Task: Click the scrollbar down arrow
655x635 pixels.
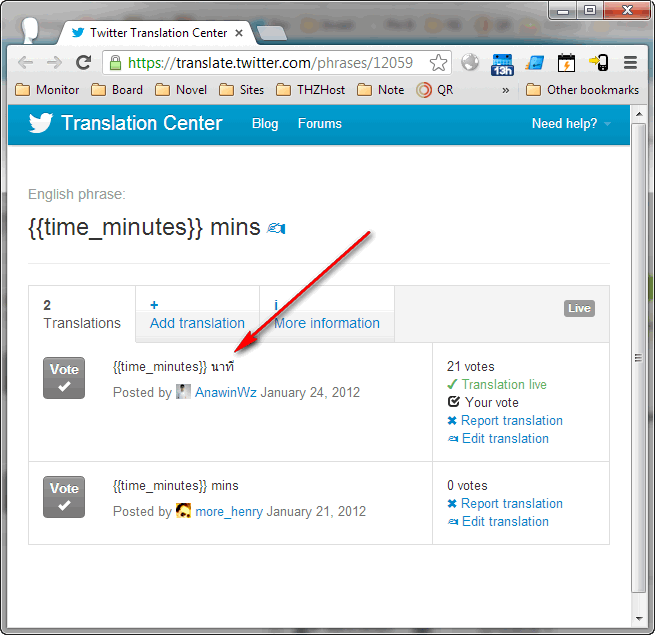Action: [639, 618]
